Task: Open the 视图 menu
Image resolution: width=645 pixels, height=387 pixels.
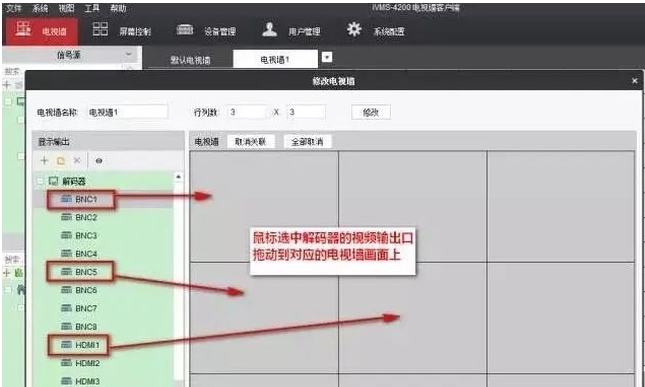Action: (x=66, y=8)
